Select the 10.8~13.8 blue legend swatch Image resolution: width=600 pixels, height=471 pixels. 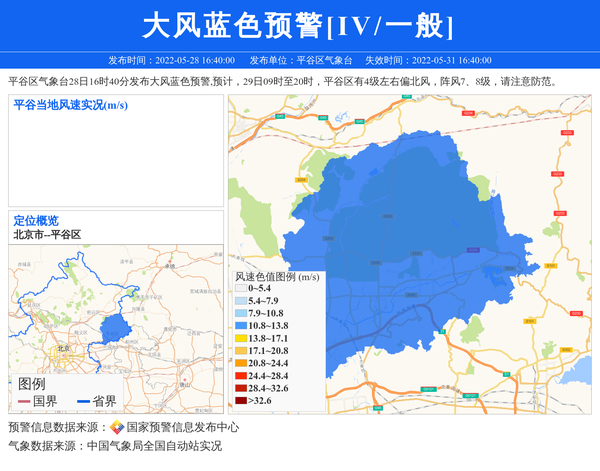pos(240,326)
